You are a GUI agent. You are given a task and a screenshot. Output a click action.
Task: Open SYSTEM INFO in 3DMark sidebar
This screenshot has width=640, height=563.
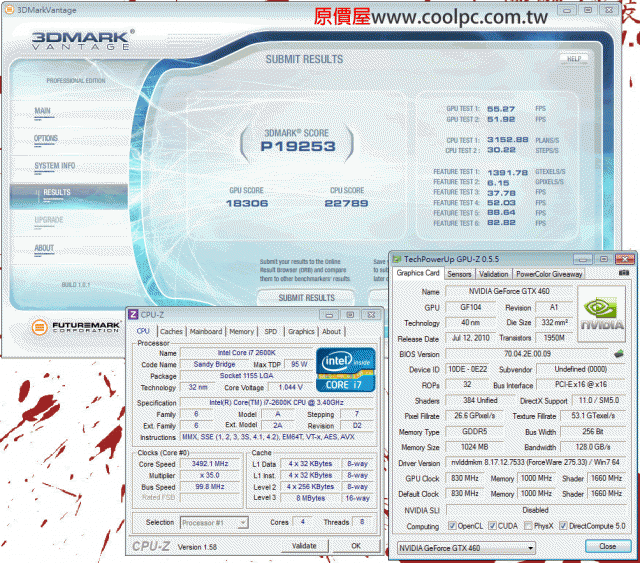pyautogui.click(x=55, y=166)
